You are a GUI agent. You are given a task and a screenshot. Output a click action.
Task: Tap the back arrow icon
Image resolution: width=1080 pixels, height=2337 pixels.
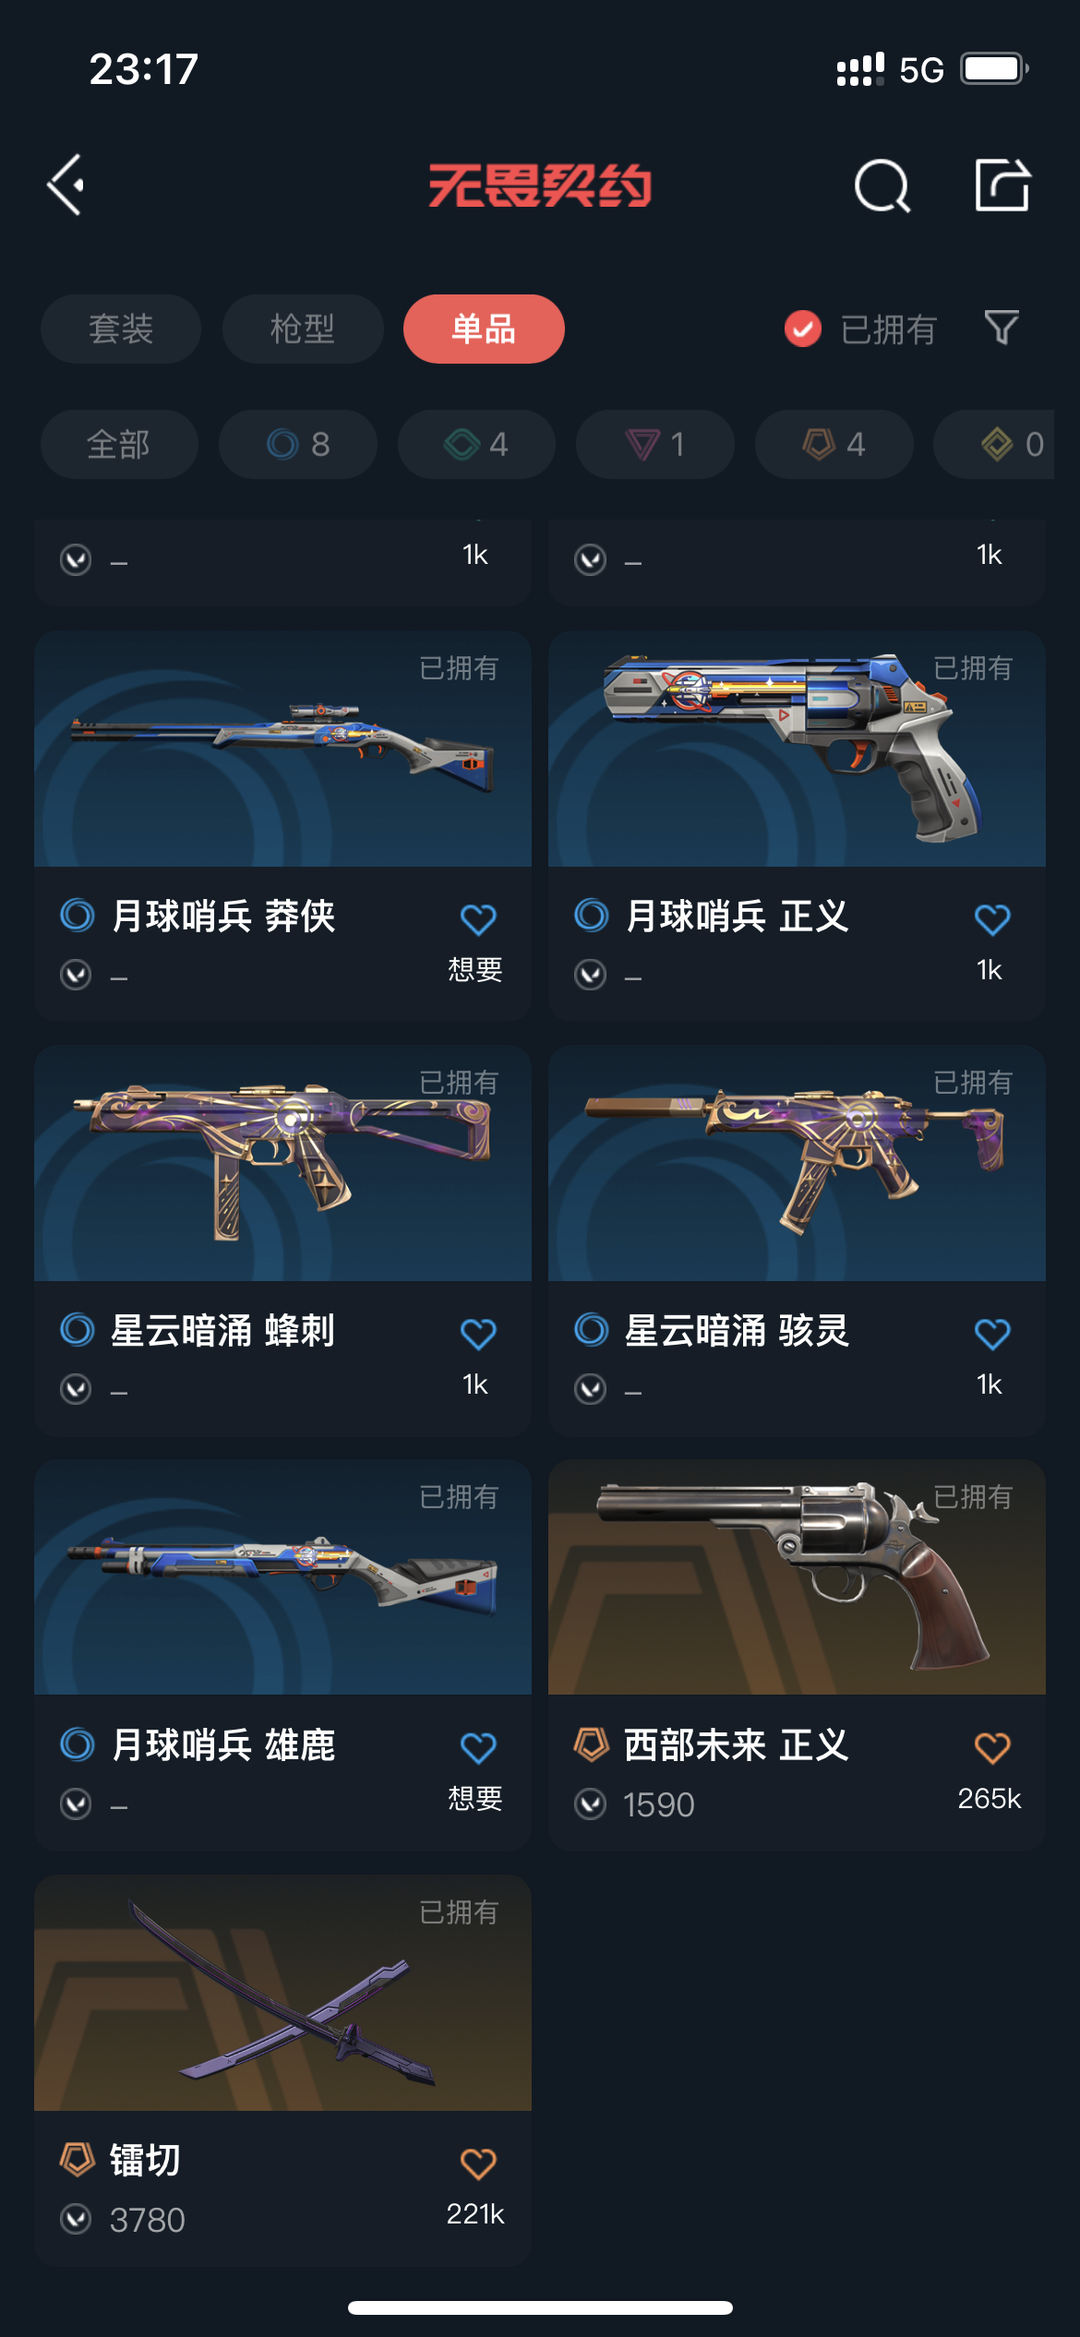click(66, 185)
